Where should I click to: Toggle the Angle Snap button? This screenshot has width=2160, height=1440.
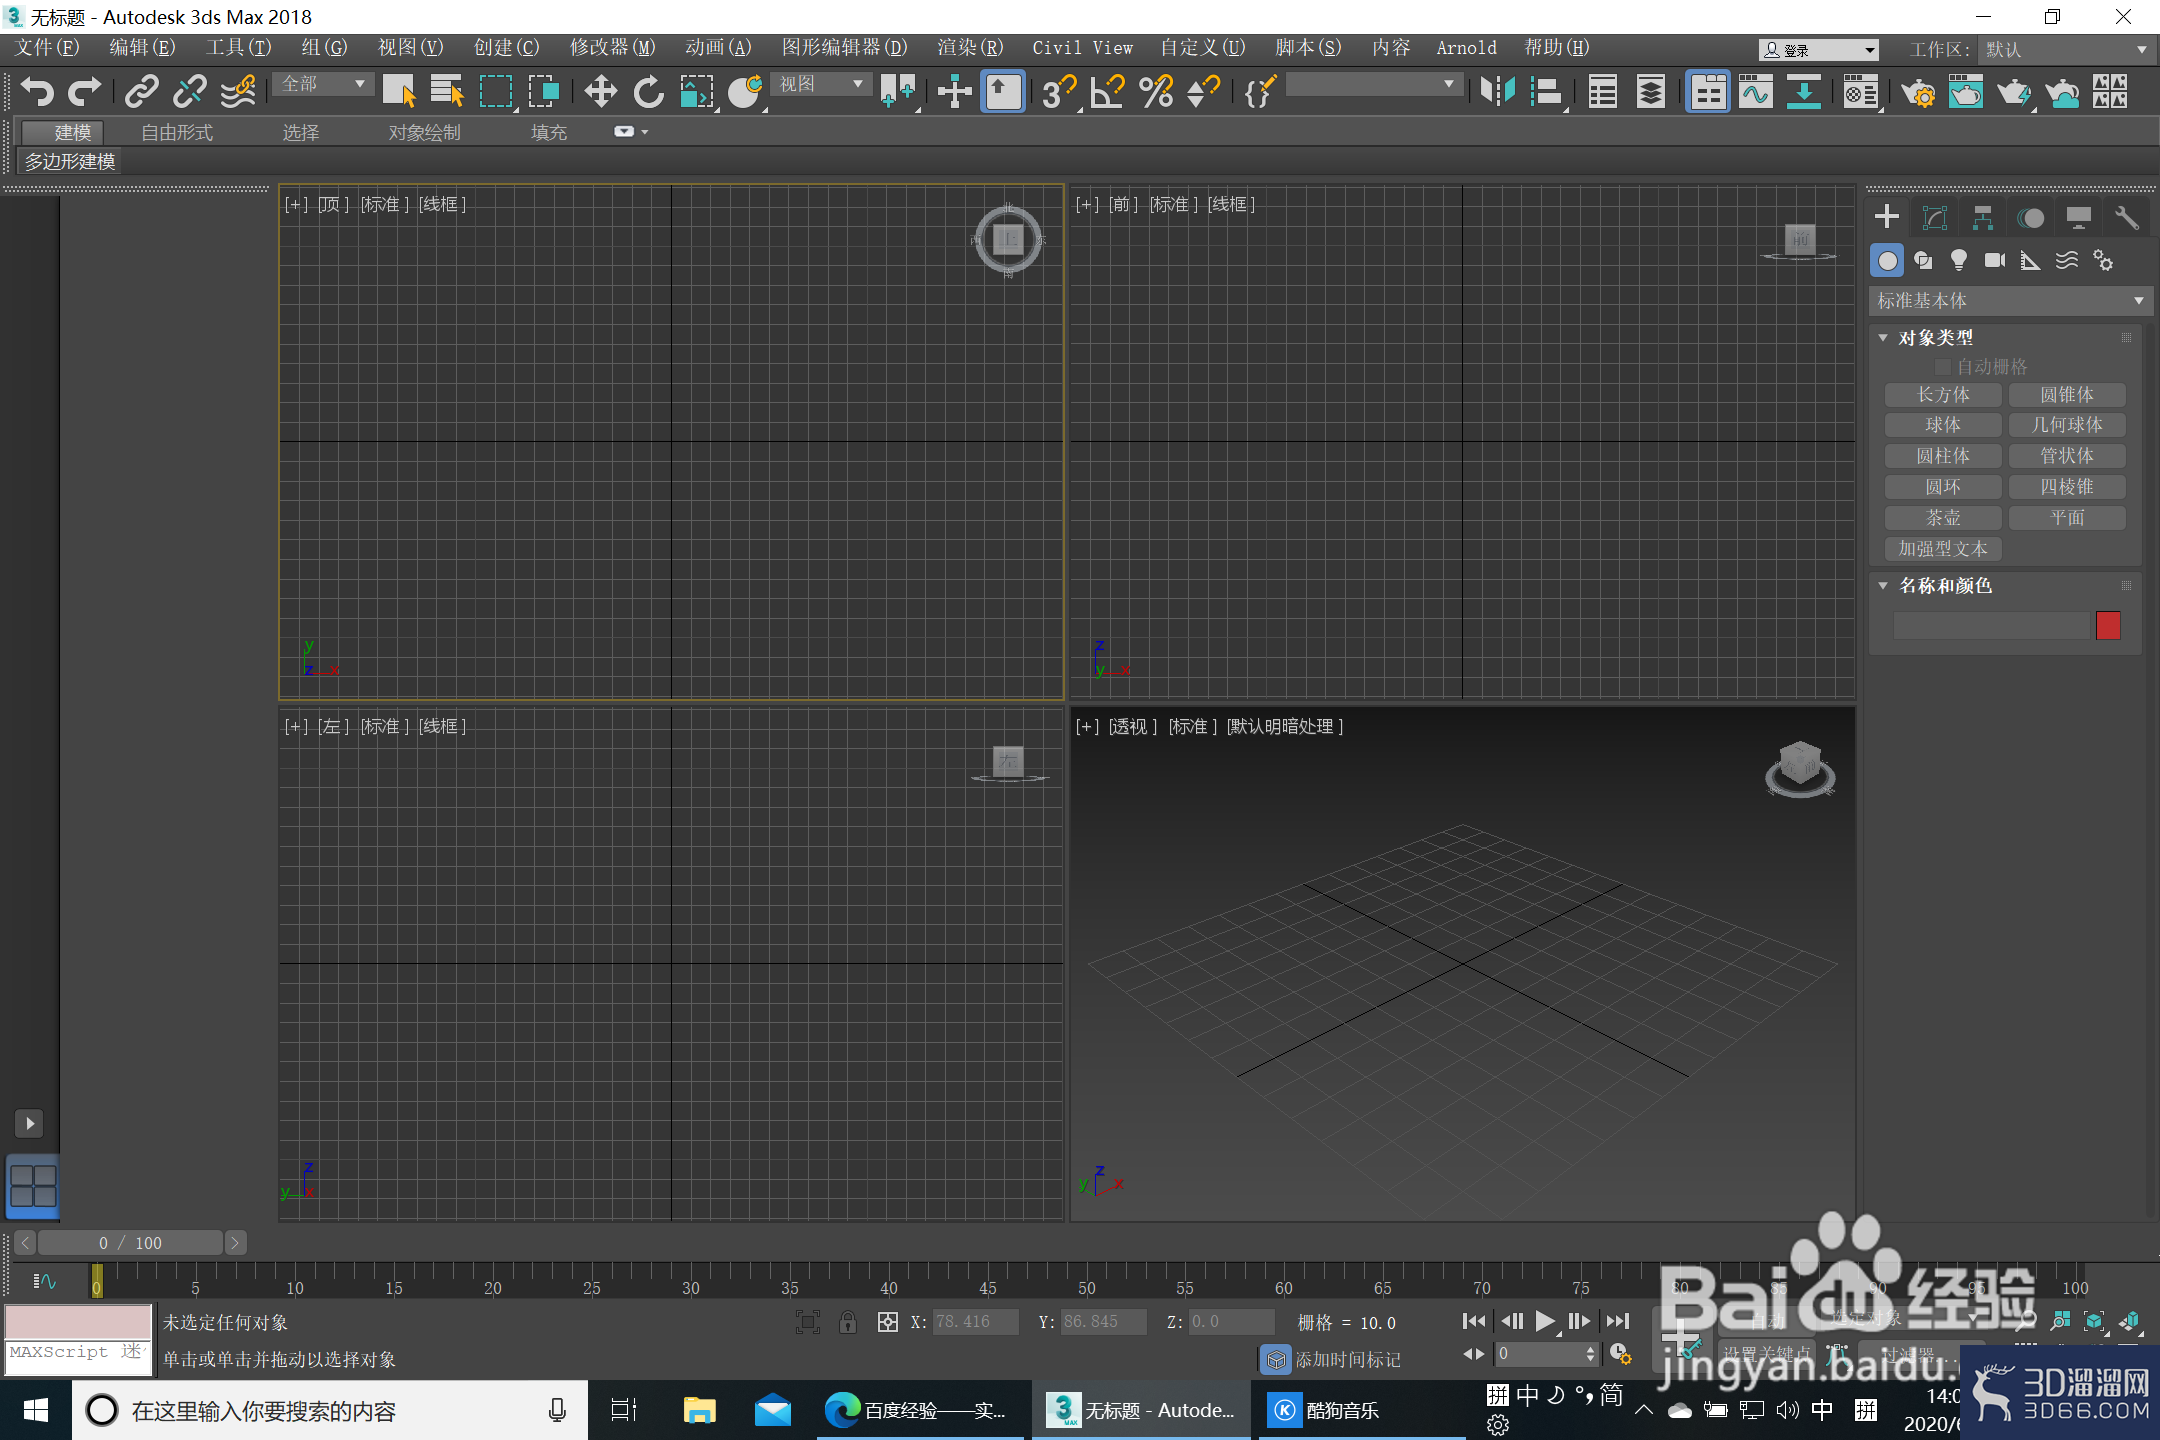tap(1107, 92)
